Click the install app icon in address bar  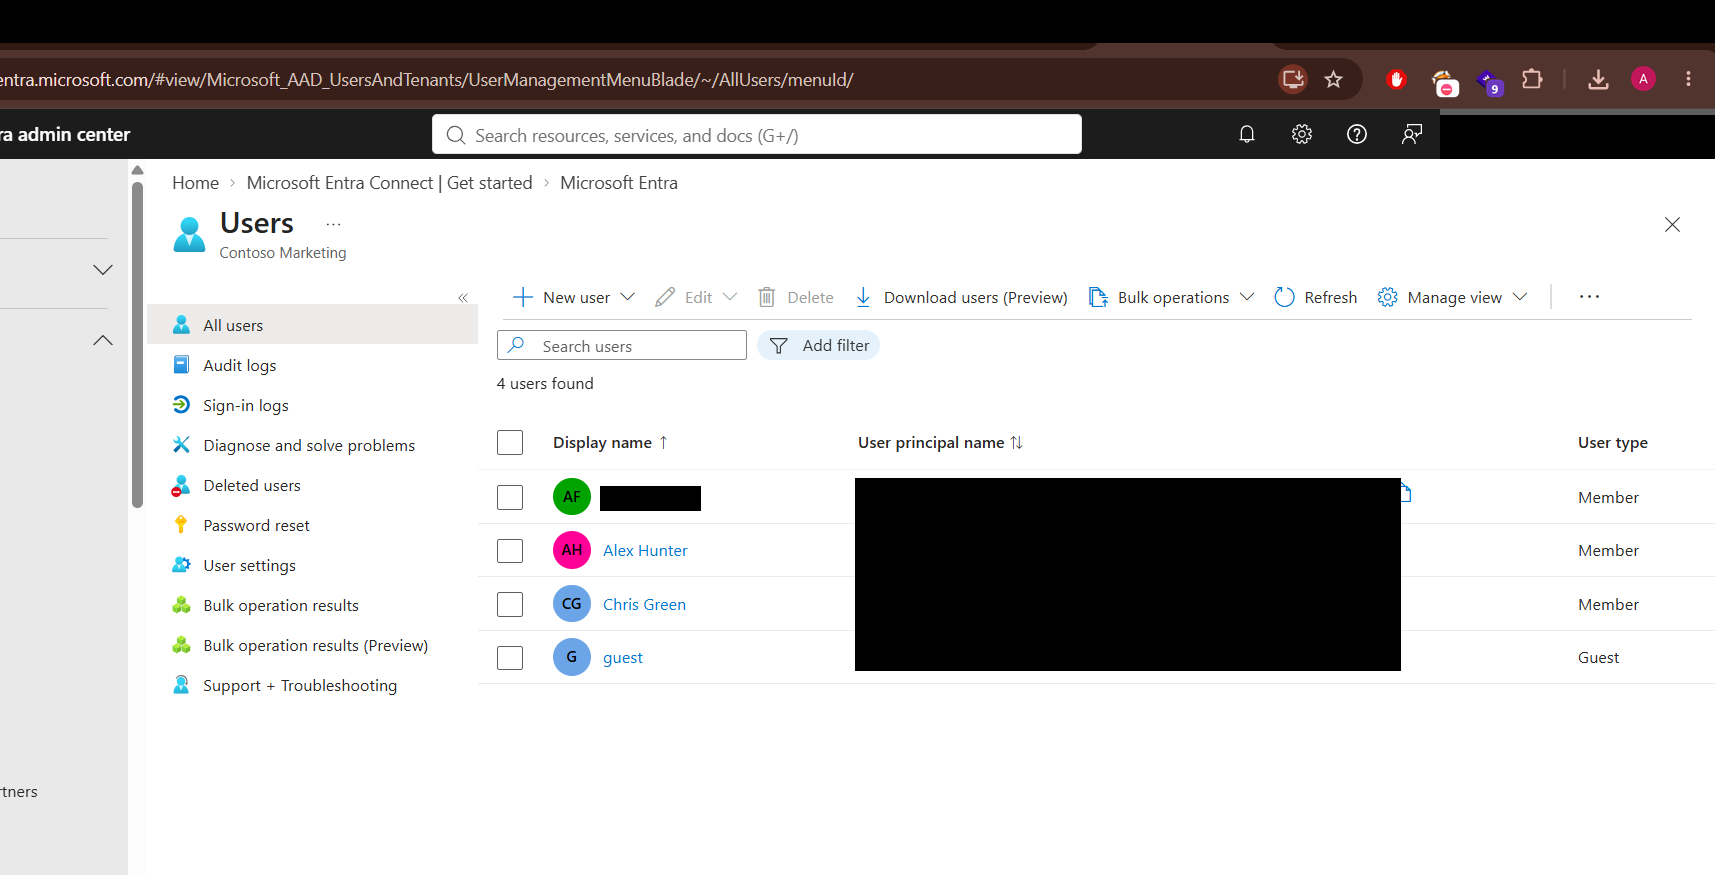click(1293, 79)
